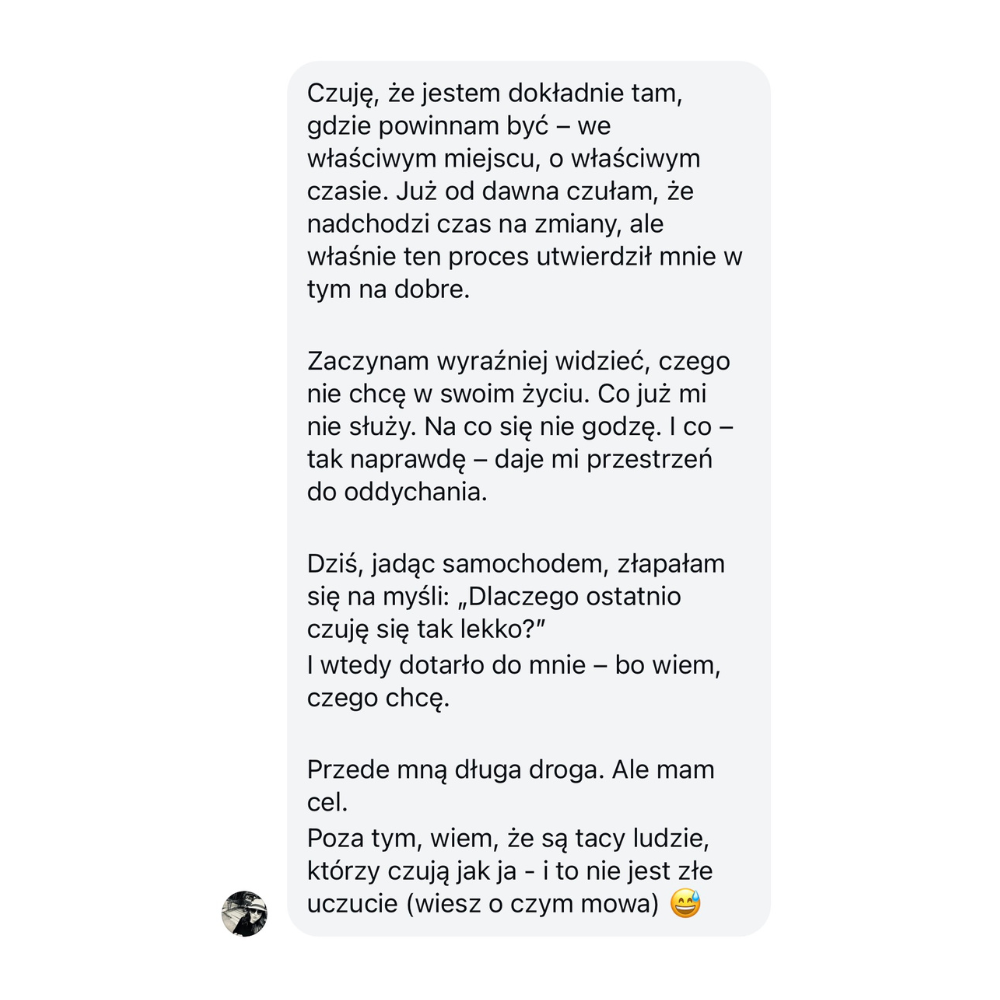Select the paragraph starting 'Czuję, że jestem'
This screenshot has height=1000, width=1000.
tap(525, 191)
